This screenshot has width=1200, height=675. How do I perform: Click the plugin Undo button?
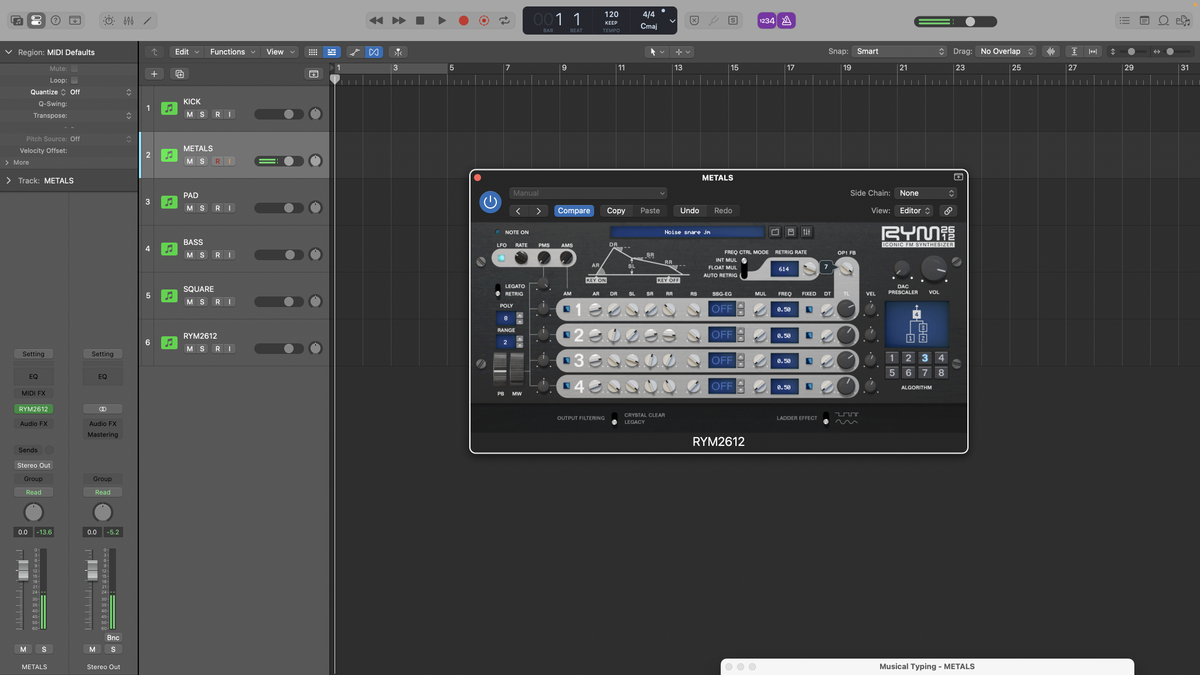tap(690, 211)
